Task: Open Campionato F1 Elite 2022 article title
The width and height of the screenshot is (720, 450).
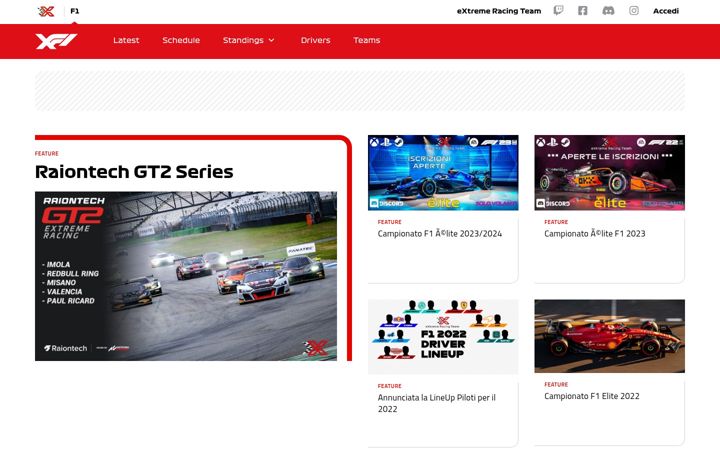Action: 591,396
